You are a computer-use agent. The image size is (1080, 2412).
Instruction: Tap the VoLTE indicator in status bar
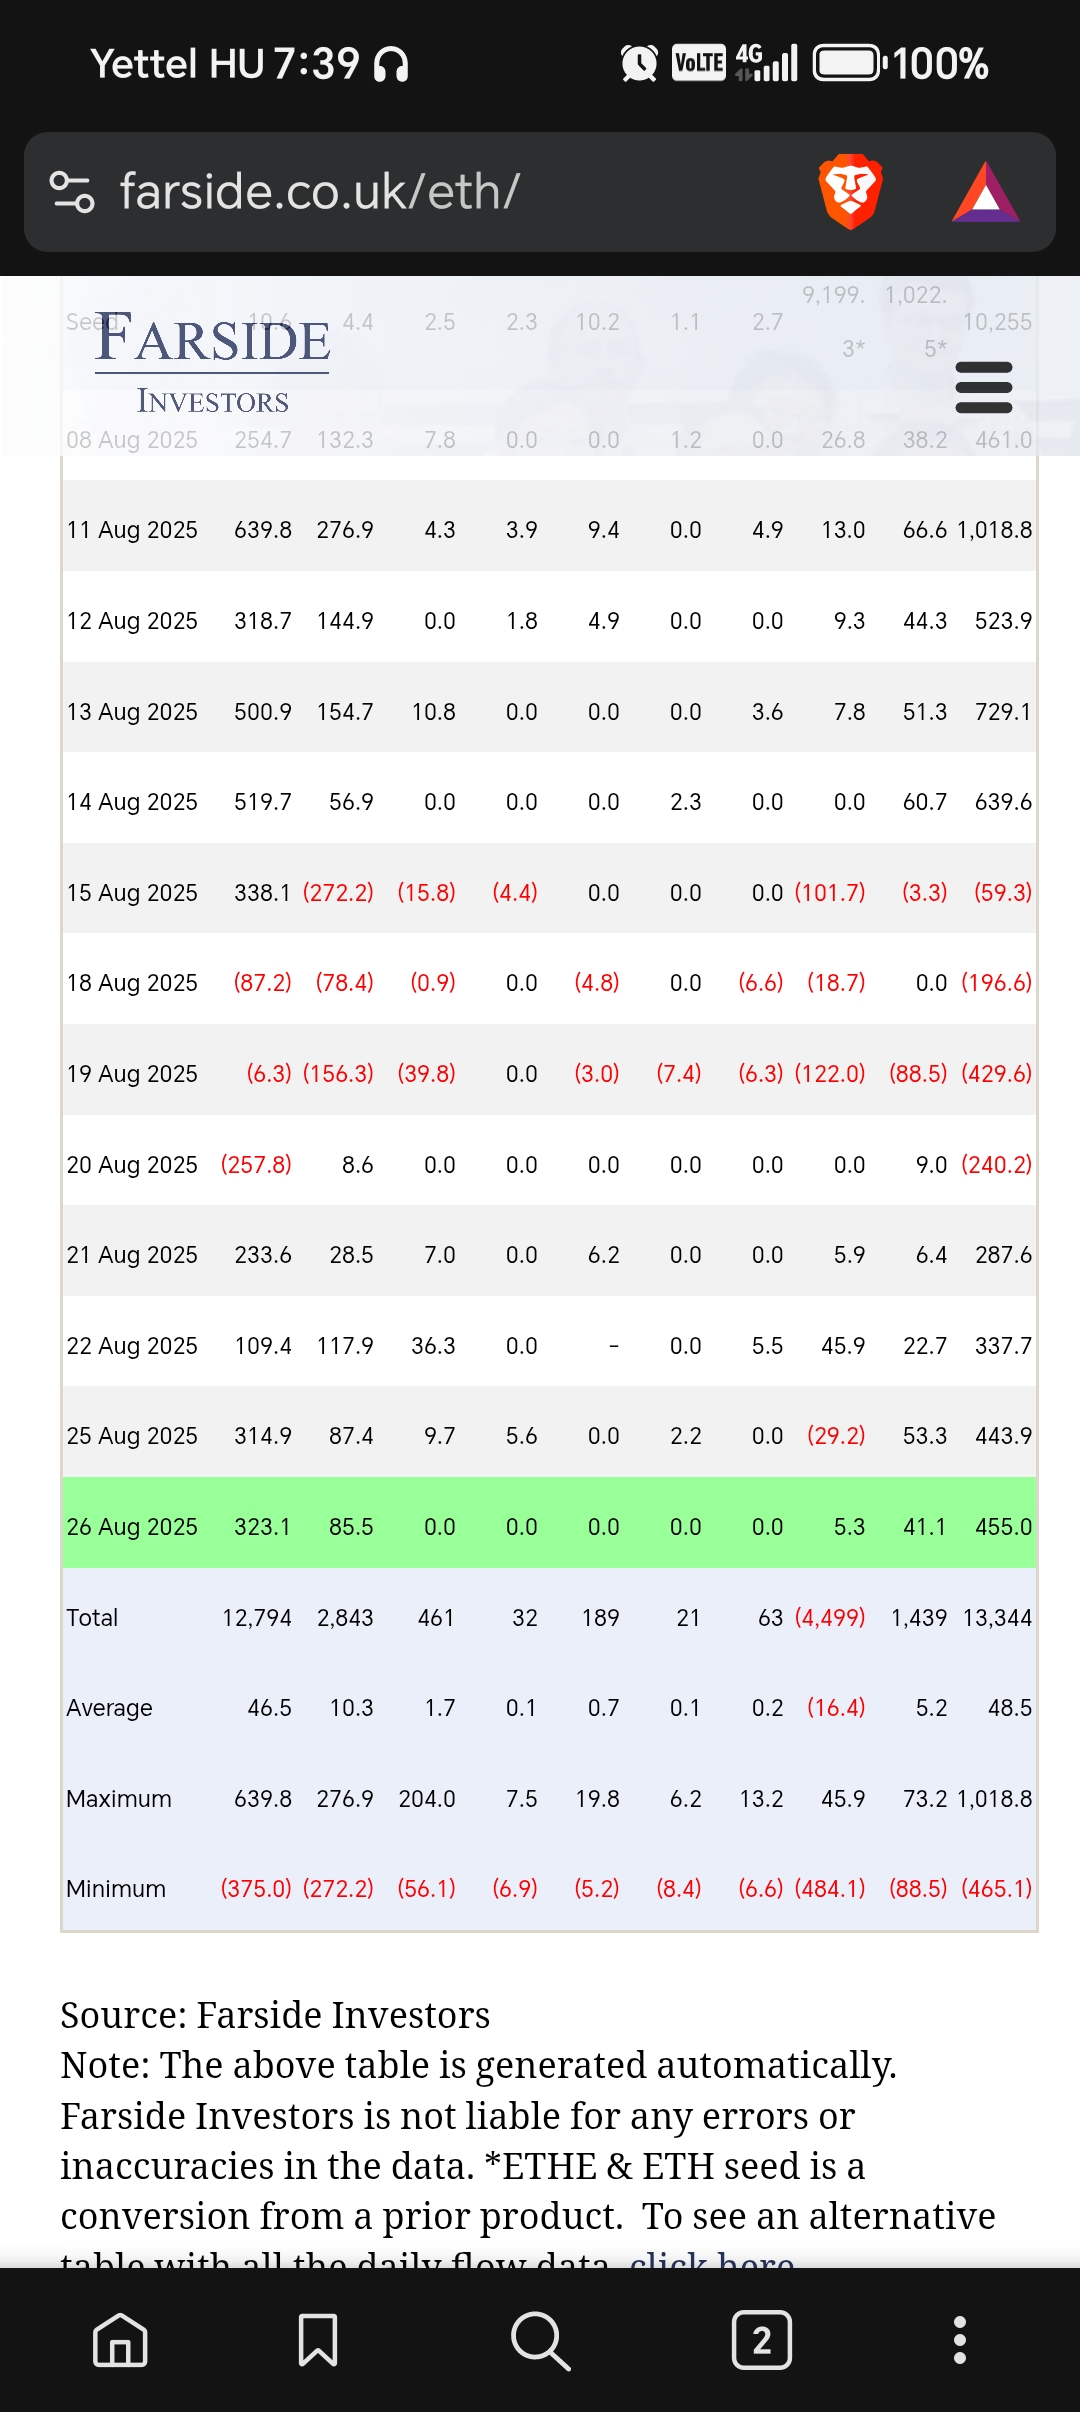698,63
